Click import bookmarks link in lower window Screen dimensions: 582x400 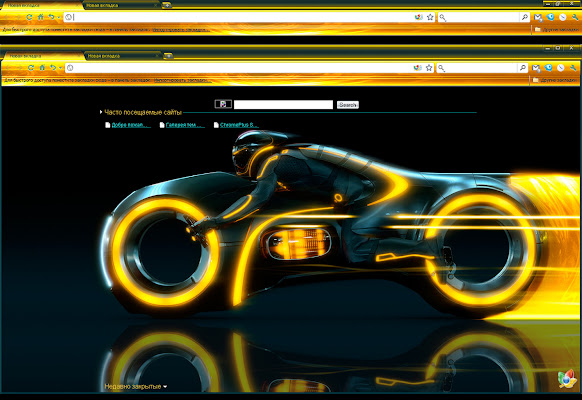point(183,80)
